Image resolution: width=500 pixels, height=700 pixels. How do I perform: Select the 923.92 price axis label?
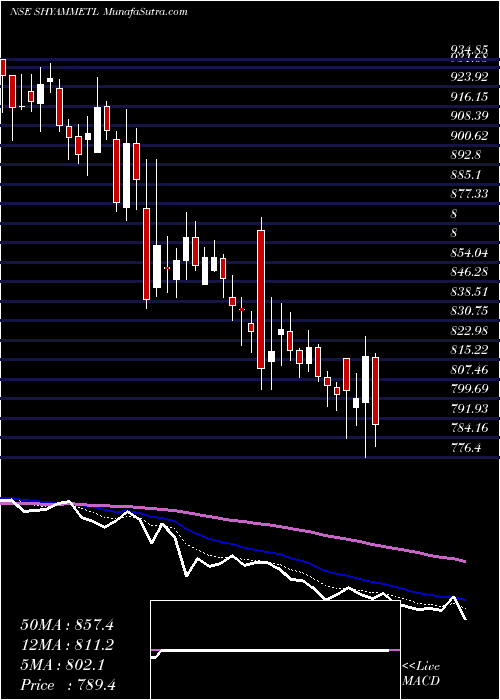[x=469, y=77]
